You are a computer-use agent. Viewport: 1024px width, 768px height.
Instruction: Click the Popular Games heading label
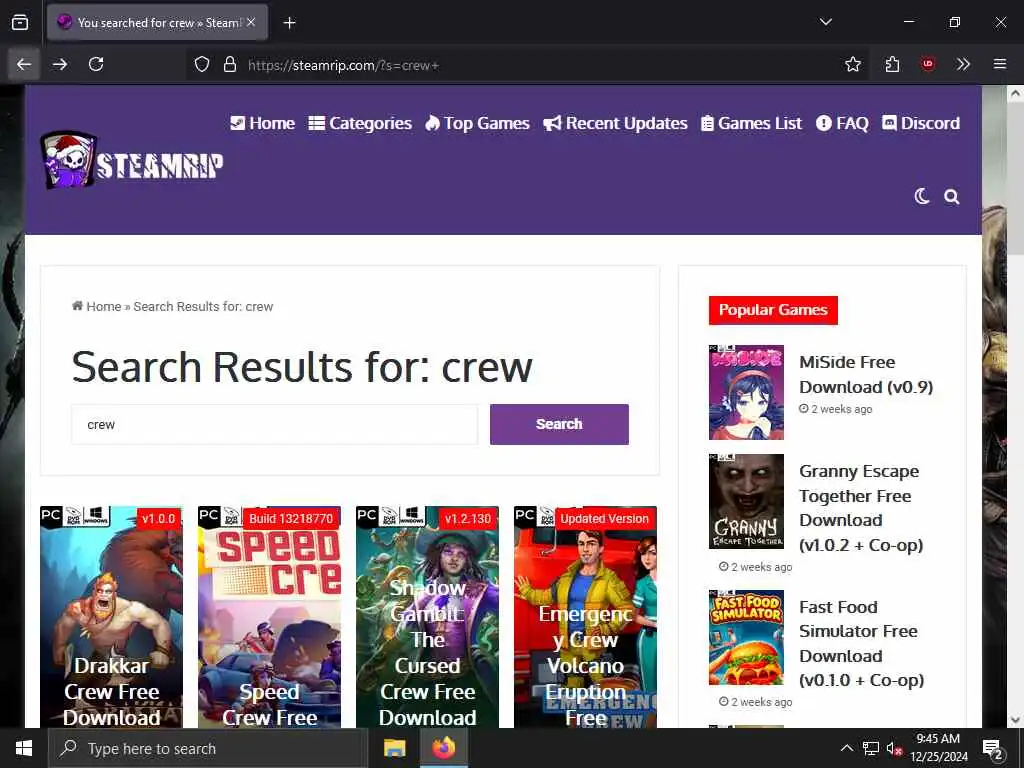pos(773,310)
